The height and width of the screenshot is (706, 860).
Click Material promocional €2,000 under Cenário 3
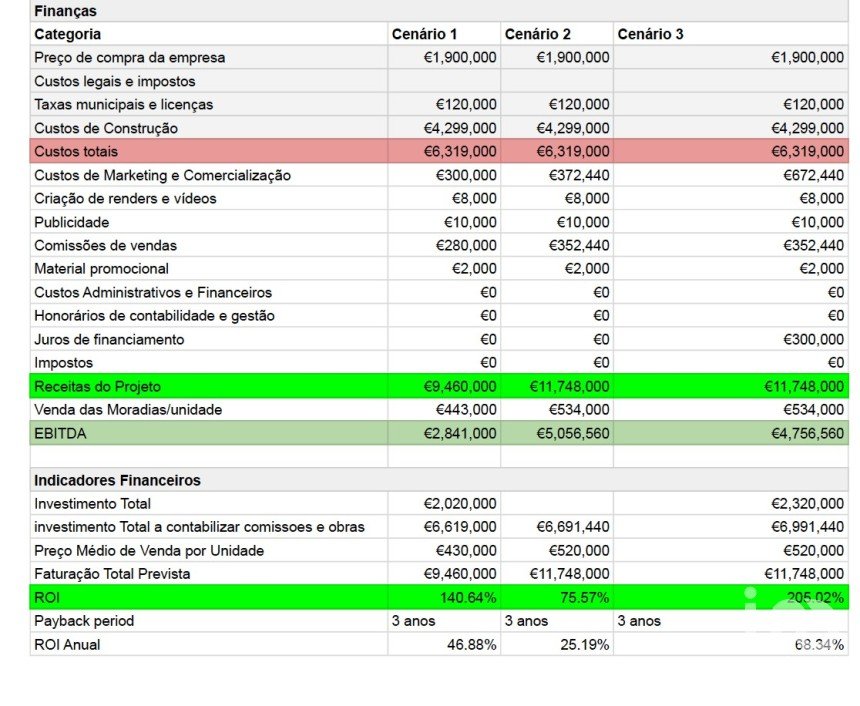822,268
